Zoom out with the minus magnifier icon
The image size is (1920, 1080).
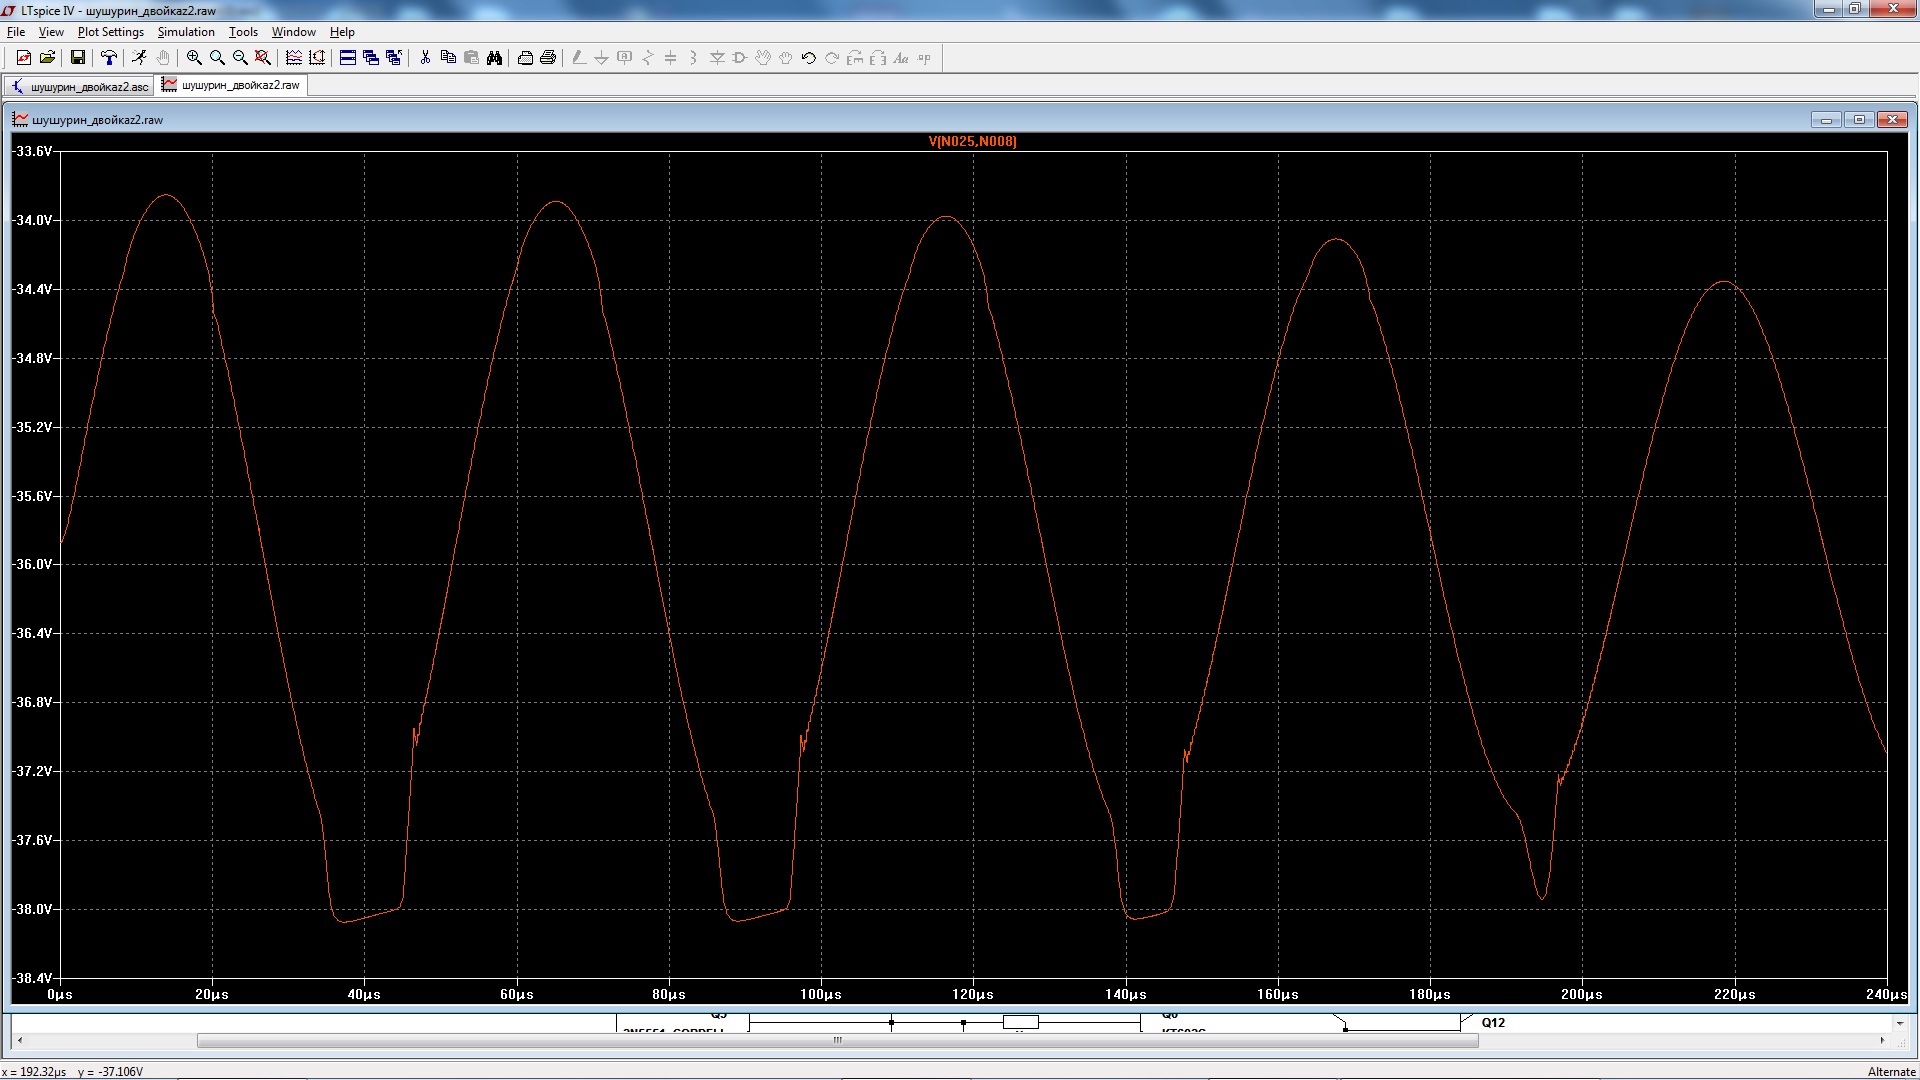click(x=240, y=58)
